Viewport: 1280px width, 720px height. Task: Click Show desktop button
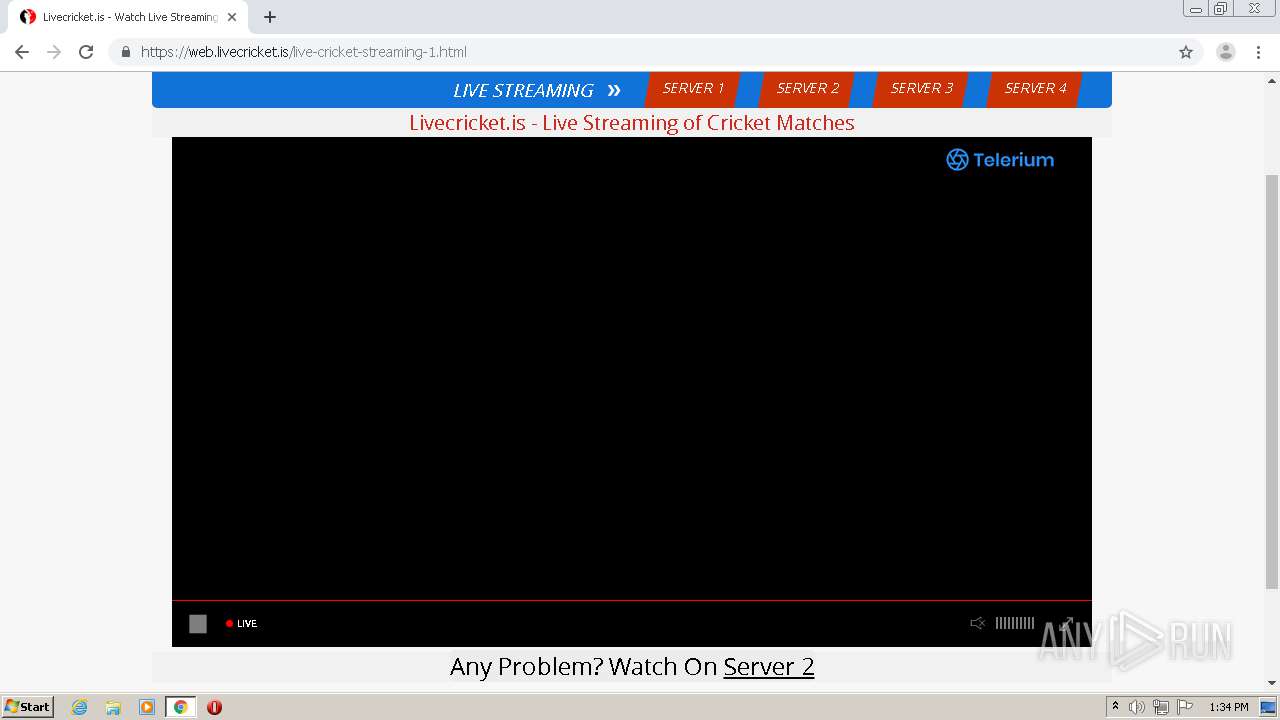(1270, 707)
